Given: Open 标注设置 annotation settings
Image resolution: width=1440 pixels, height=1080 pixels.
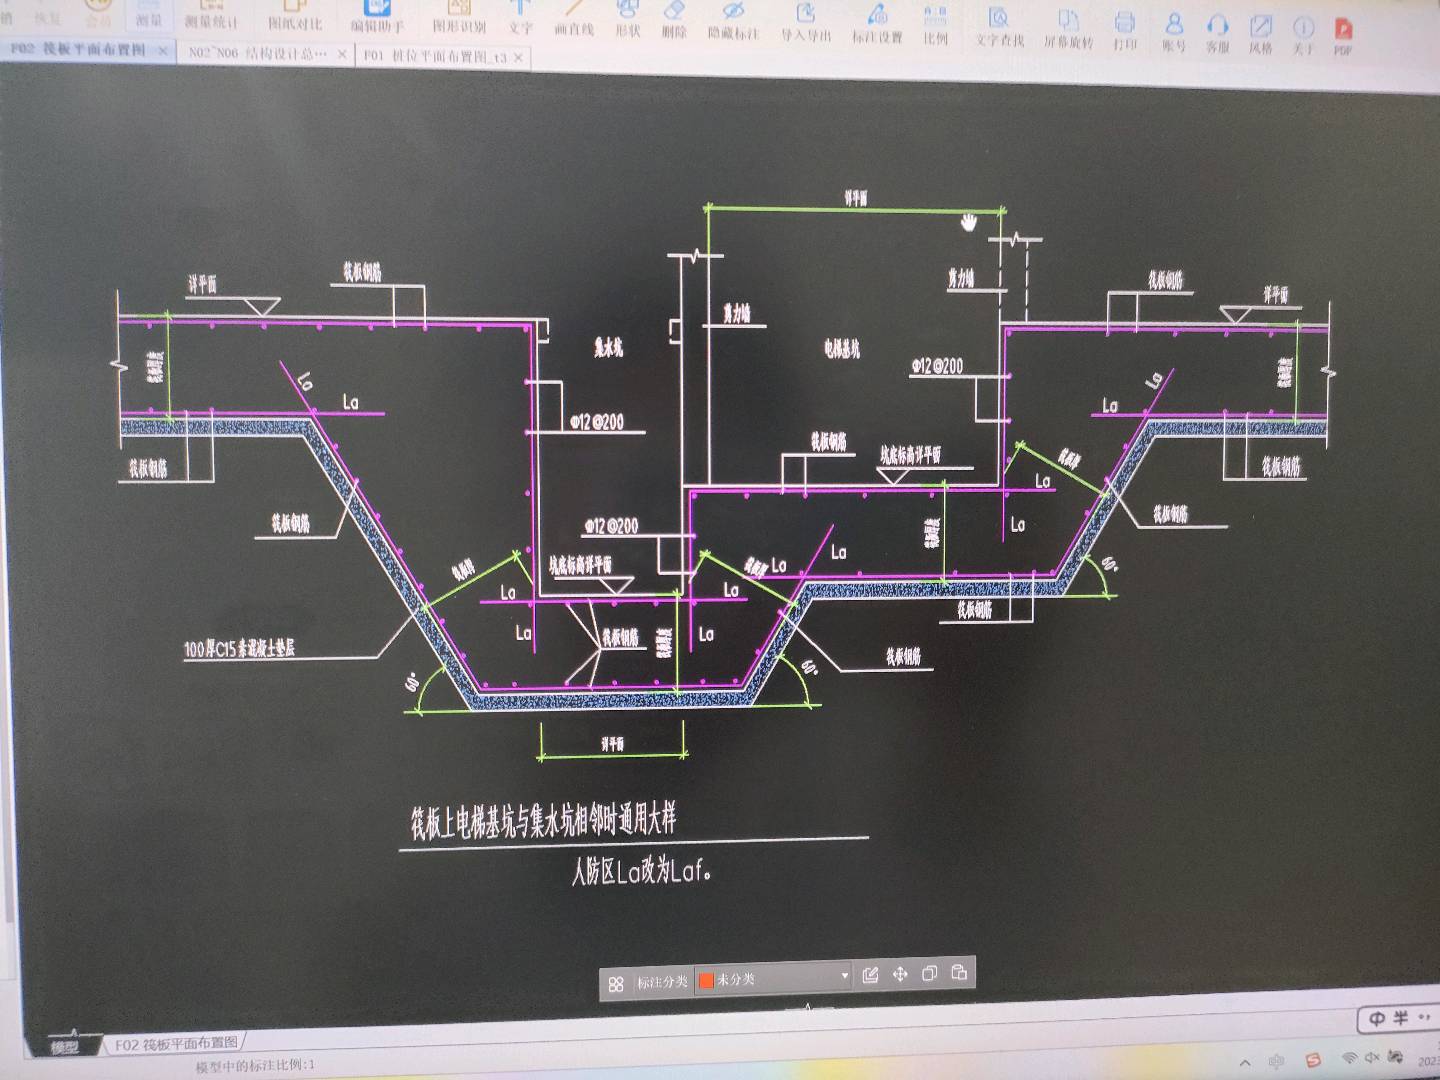Looking at the screenshot, I should [877, 24].
